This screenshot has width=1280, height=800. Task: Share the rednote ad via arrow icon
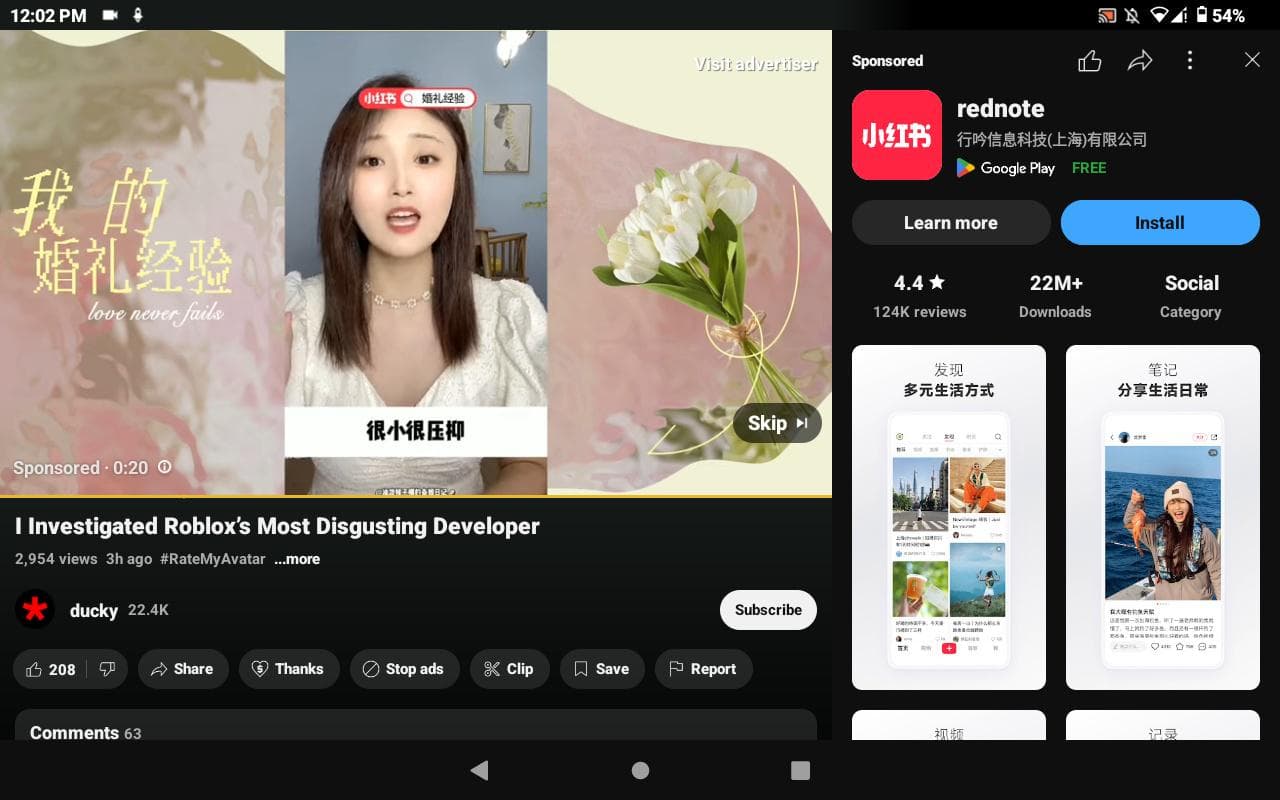coord(1140,61)
